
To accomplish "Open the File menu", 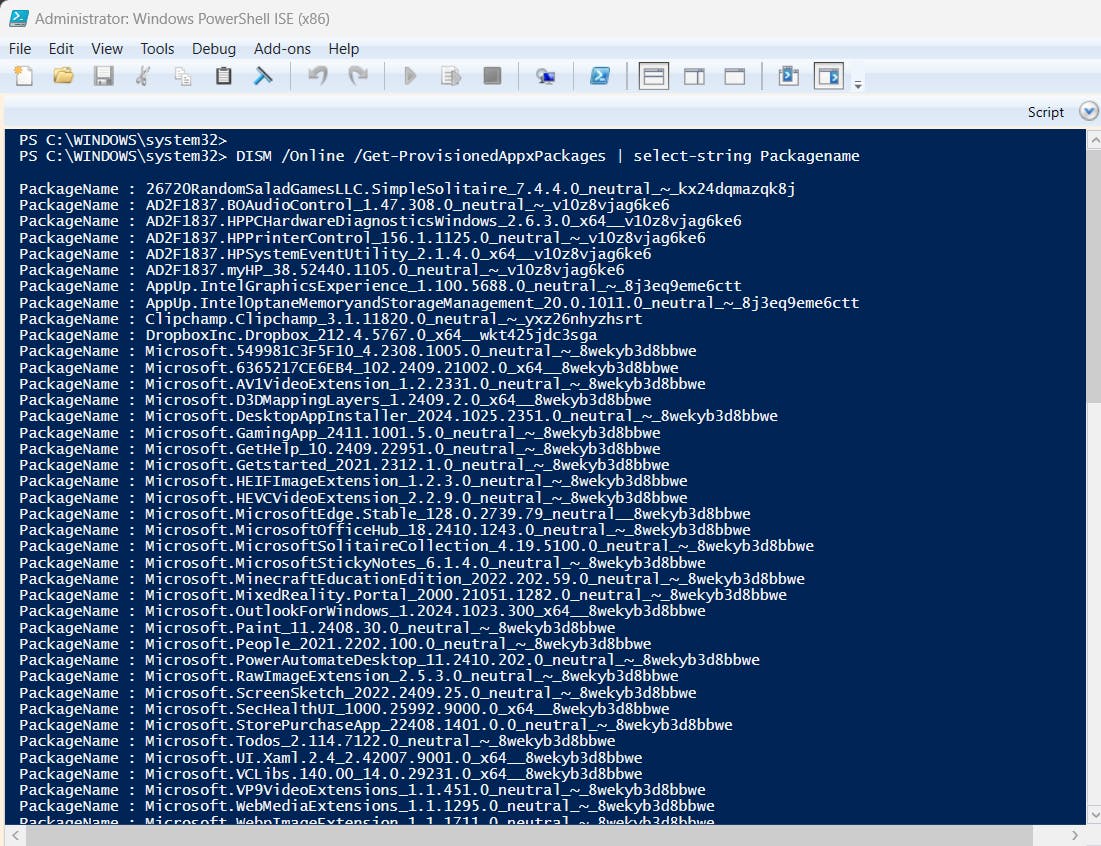I will (x=20, y=48).
